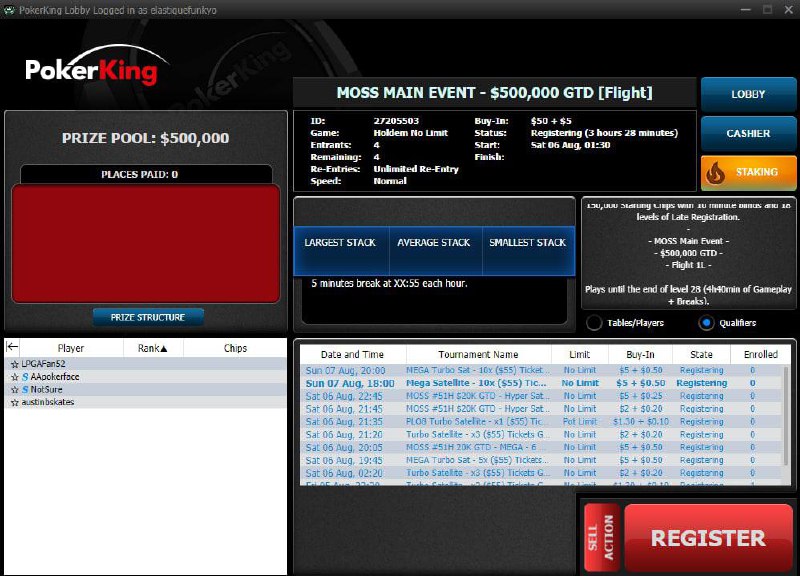Image resolution: width=800 pixels, height=576 pixels.
Task: Sort qualifiers by Date and Time header
Action: [353, 354]
